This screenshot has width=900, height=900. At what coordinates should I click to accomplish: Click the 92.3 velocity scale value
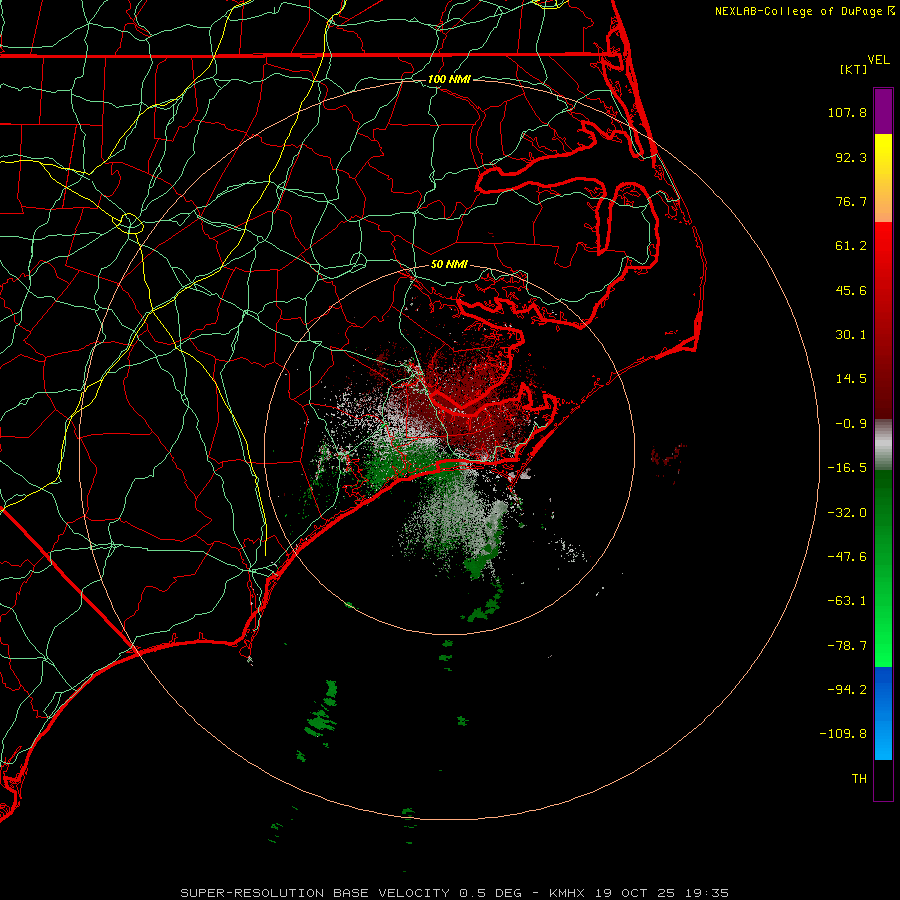(x=851, y=157)
